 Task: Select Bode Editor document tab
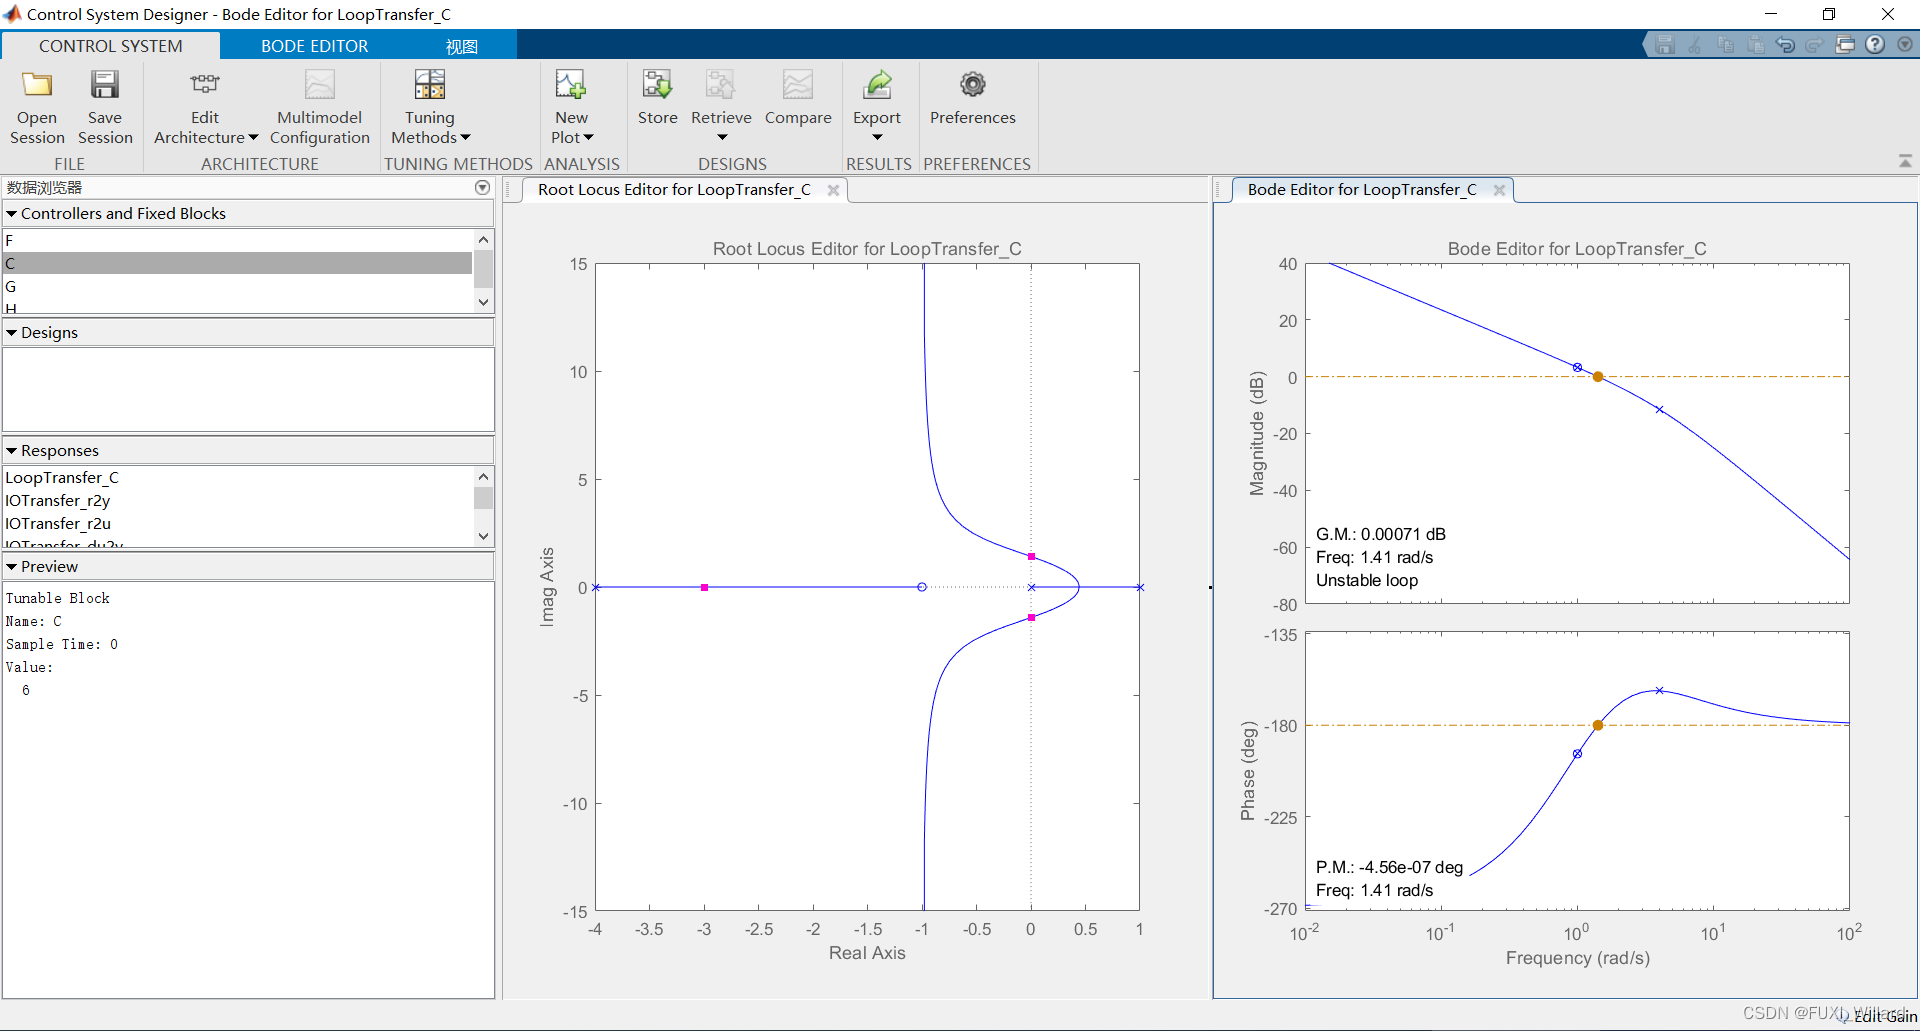(1361, 190)
